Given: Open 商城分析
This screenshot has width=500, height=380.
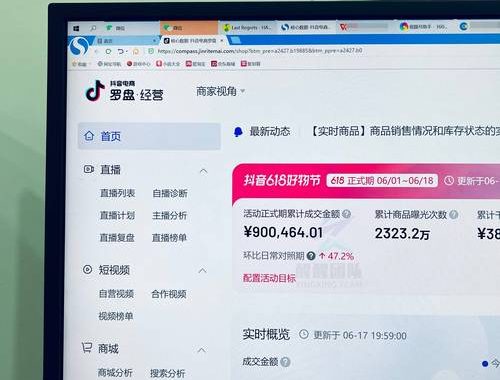Looking at the screenshot, I should (115, 372).
